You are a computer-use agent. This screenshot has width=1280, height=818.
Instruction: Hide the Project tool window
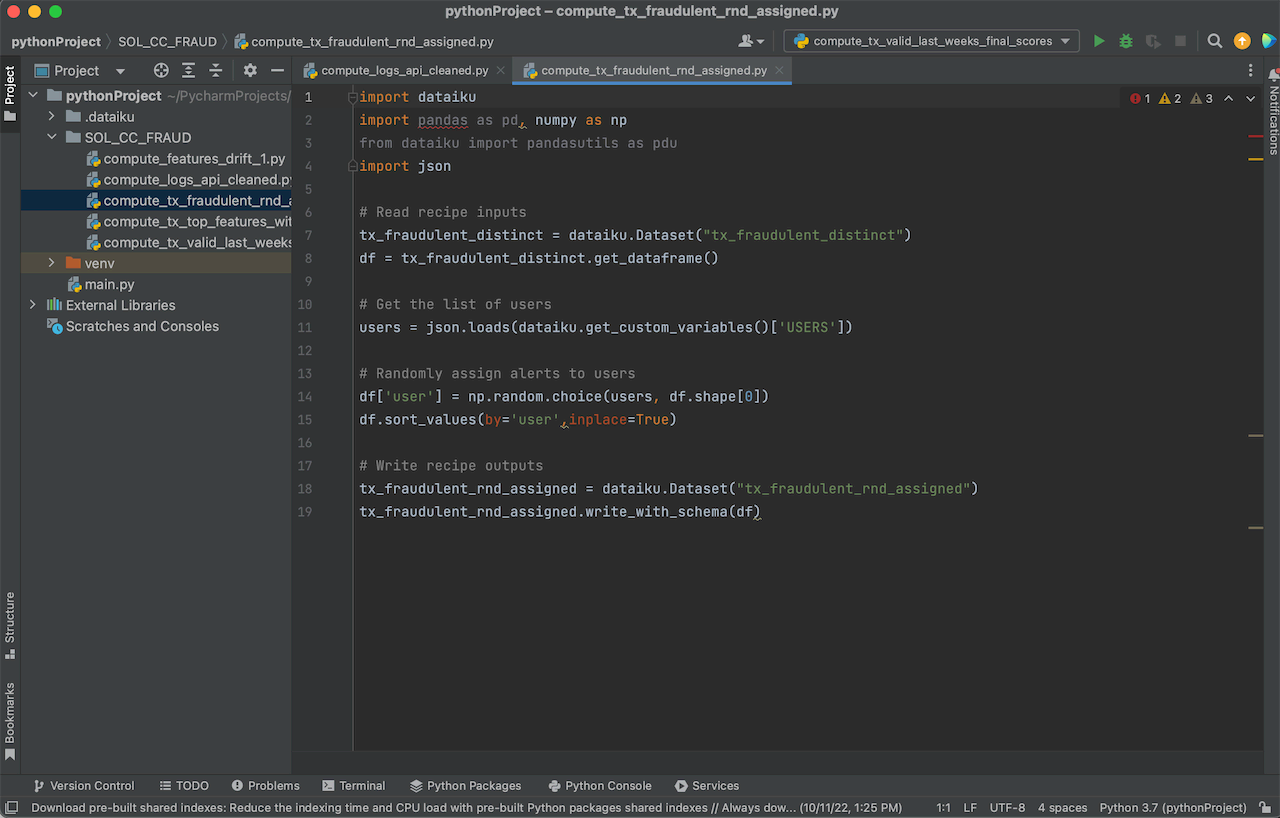(277, 71)
